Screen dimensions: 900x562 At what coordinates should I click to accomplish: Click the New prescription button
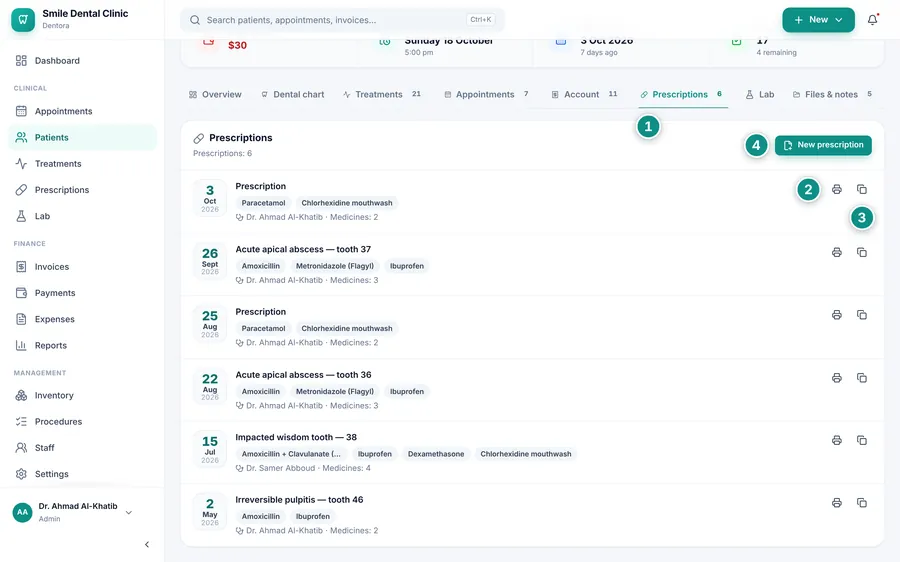(x=823, y=145)
